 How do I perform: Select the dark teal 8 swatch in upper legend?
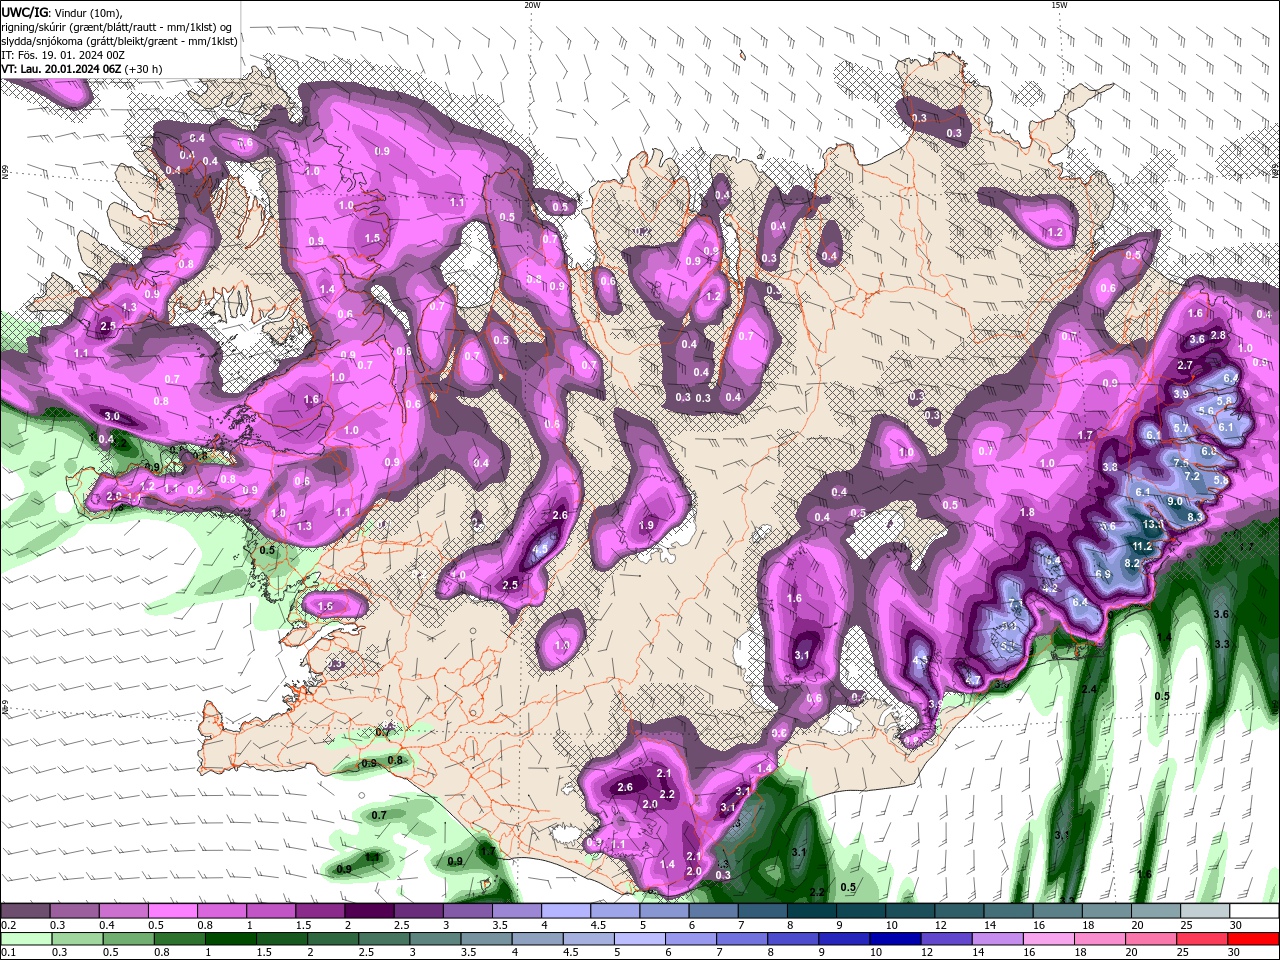(x=812, y=911)
